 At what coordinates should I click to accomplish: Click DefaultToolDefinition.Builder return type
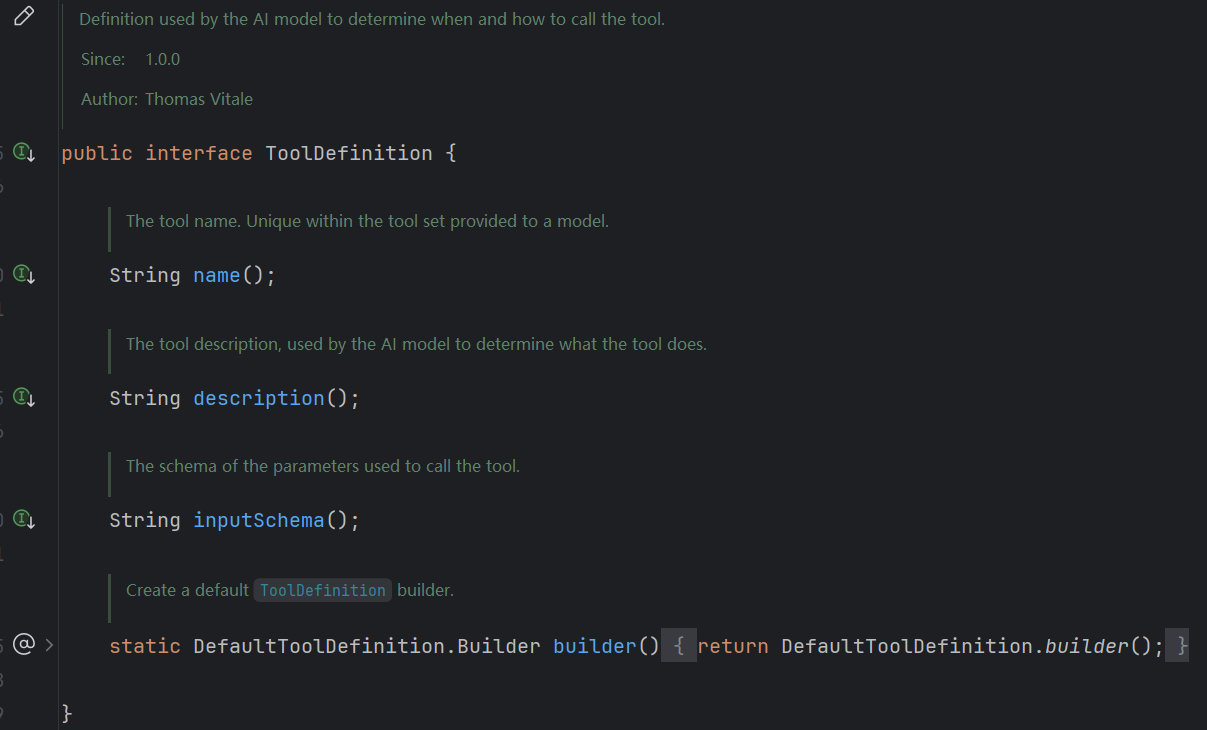click(367, 646)
